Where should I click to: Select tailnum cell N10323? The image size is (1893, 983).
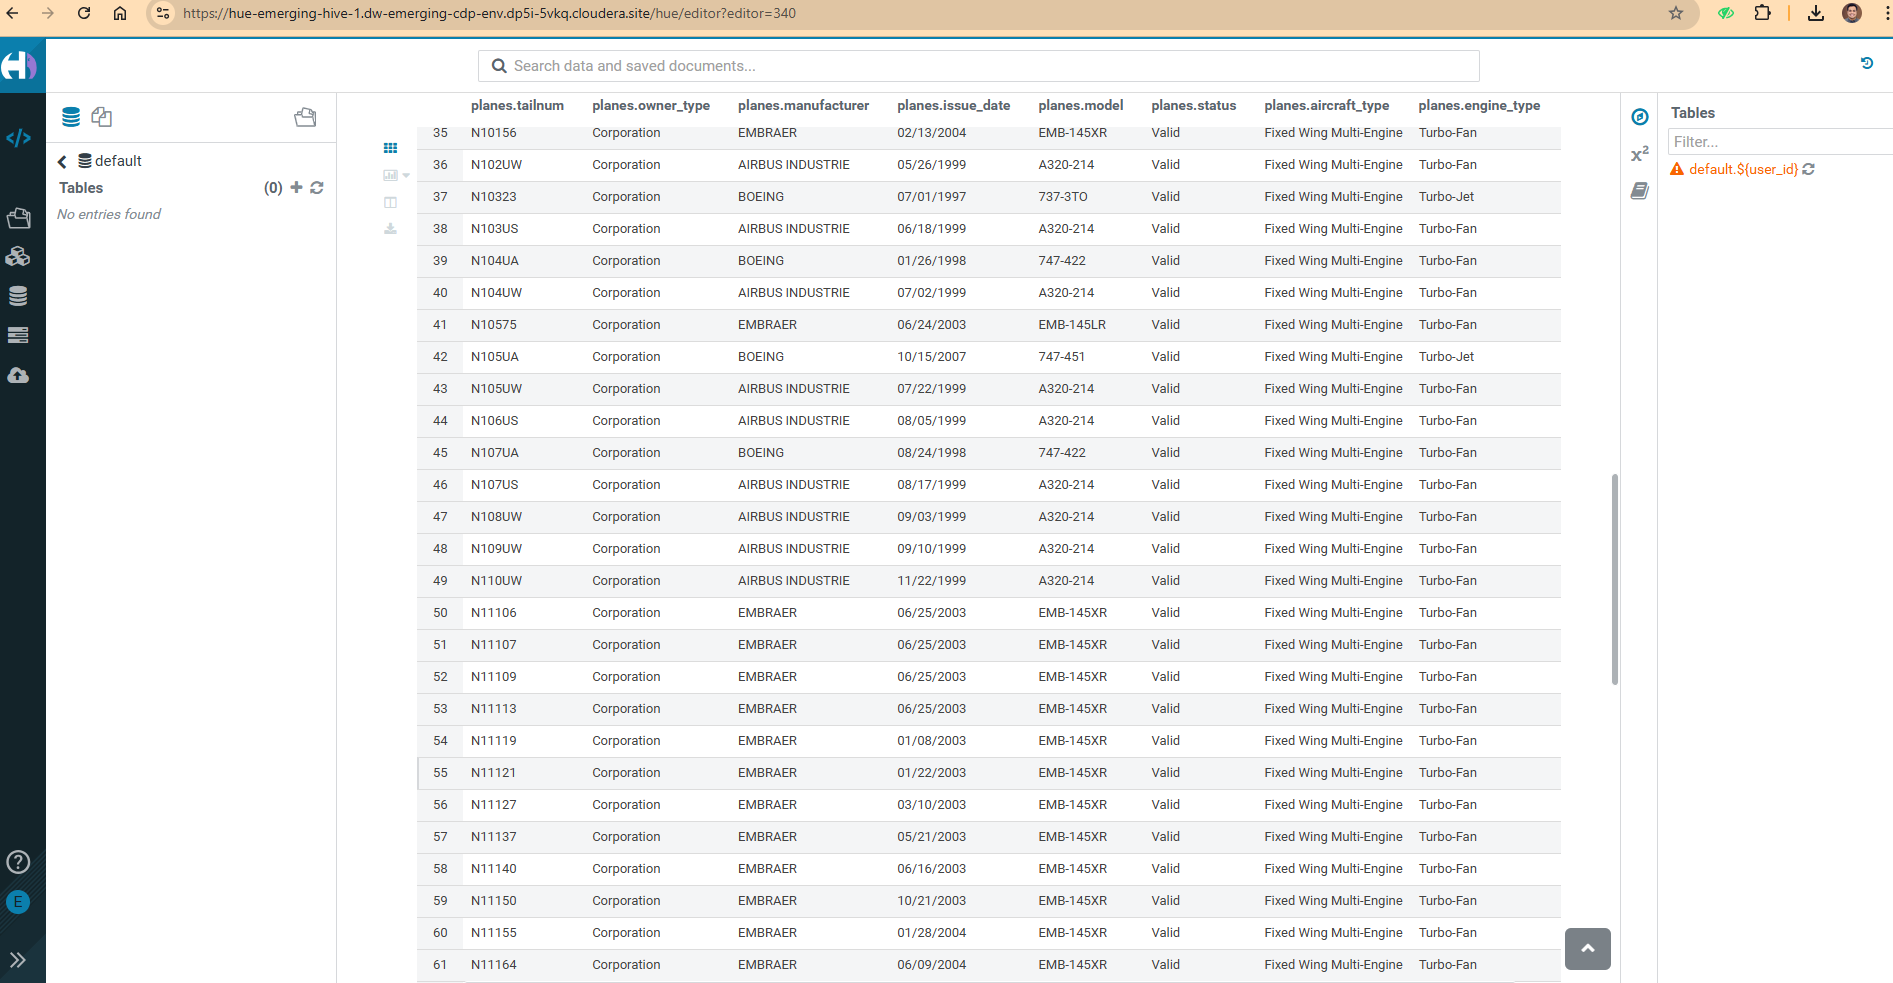point(494,197)
